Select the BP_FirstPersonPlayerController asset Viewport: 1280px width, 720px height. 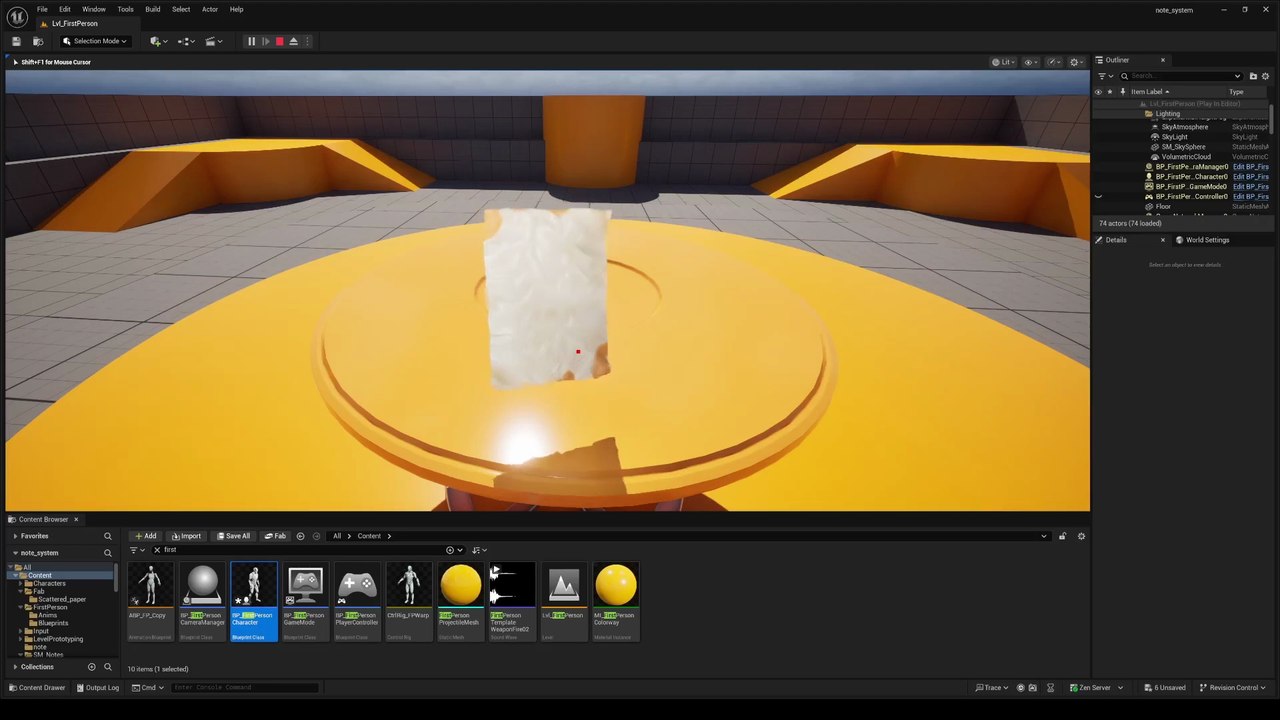(356, 600)
